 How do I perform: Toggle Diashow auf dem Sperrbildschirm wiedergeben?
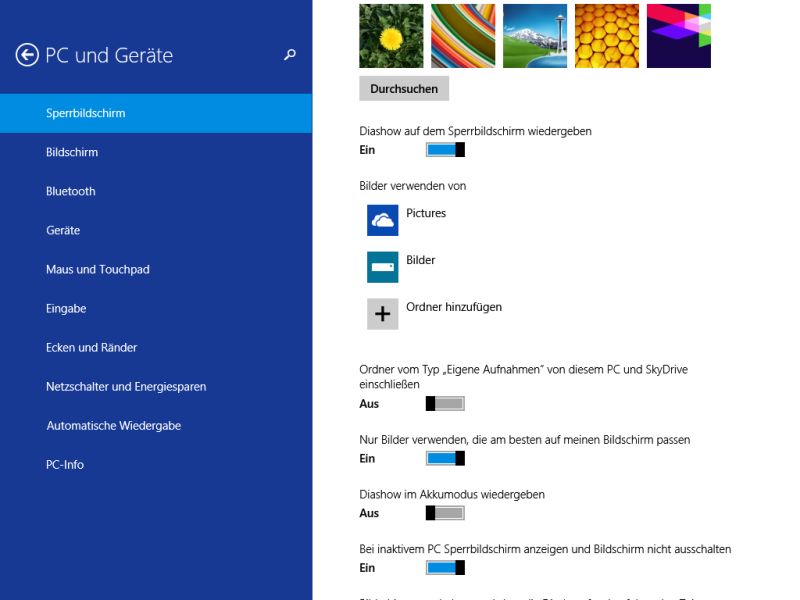pos(445,149)
